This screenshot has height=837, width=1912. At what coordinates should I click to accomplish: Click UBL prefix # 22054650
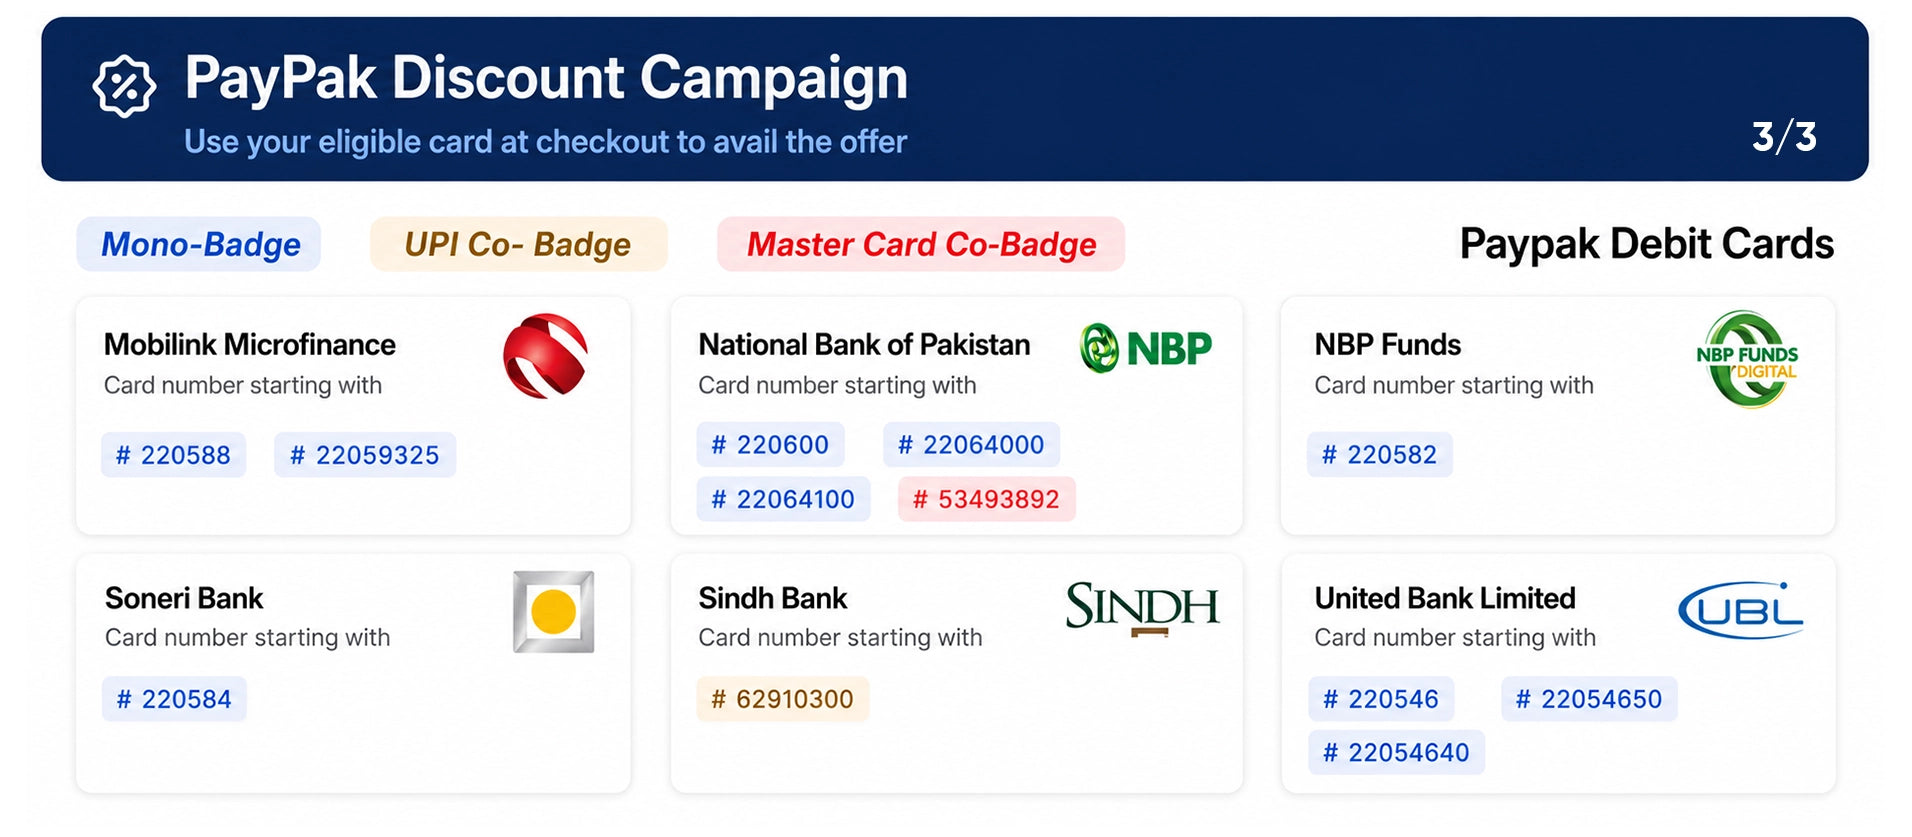click(1589, 699)
